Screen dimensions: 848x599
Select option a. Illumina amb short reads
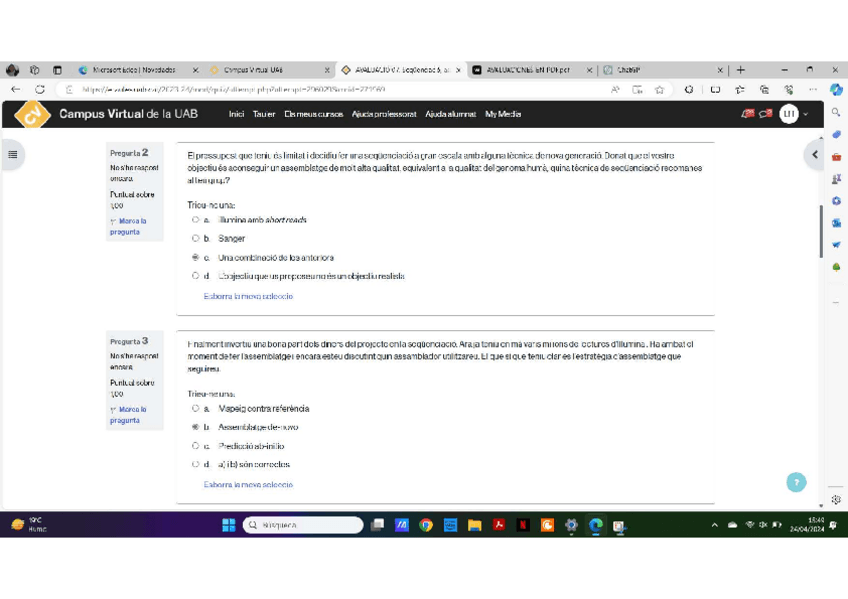tap(196, 220)
